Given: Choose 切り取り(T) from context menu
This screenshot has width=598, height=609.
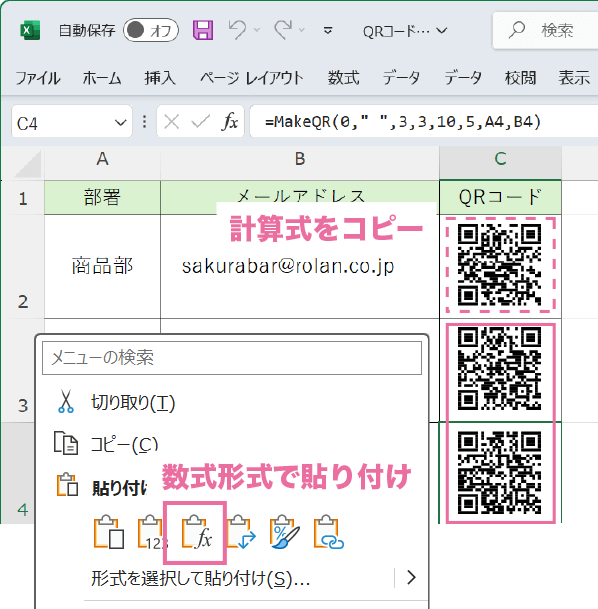Looking at the screenshot, I should point(232,402).
